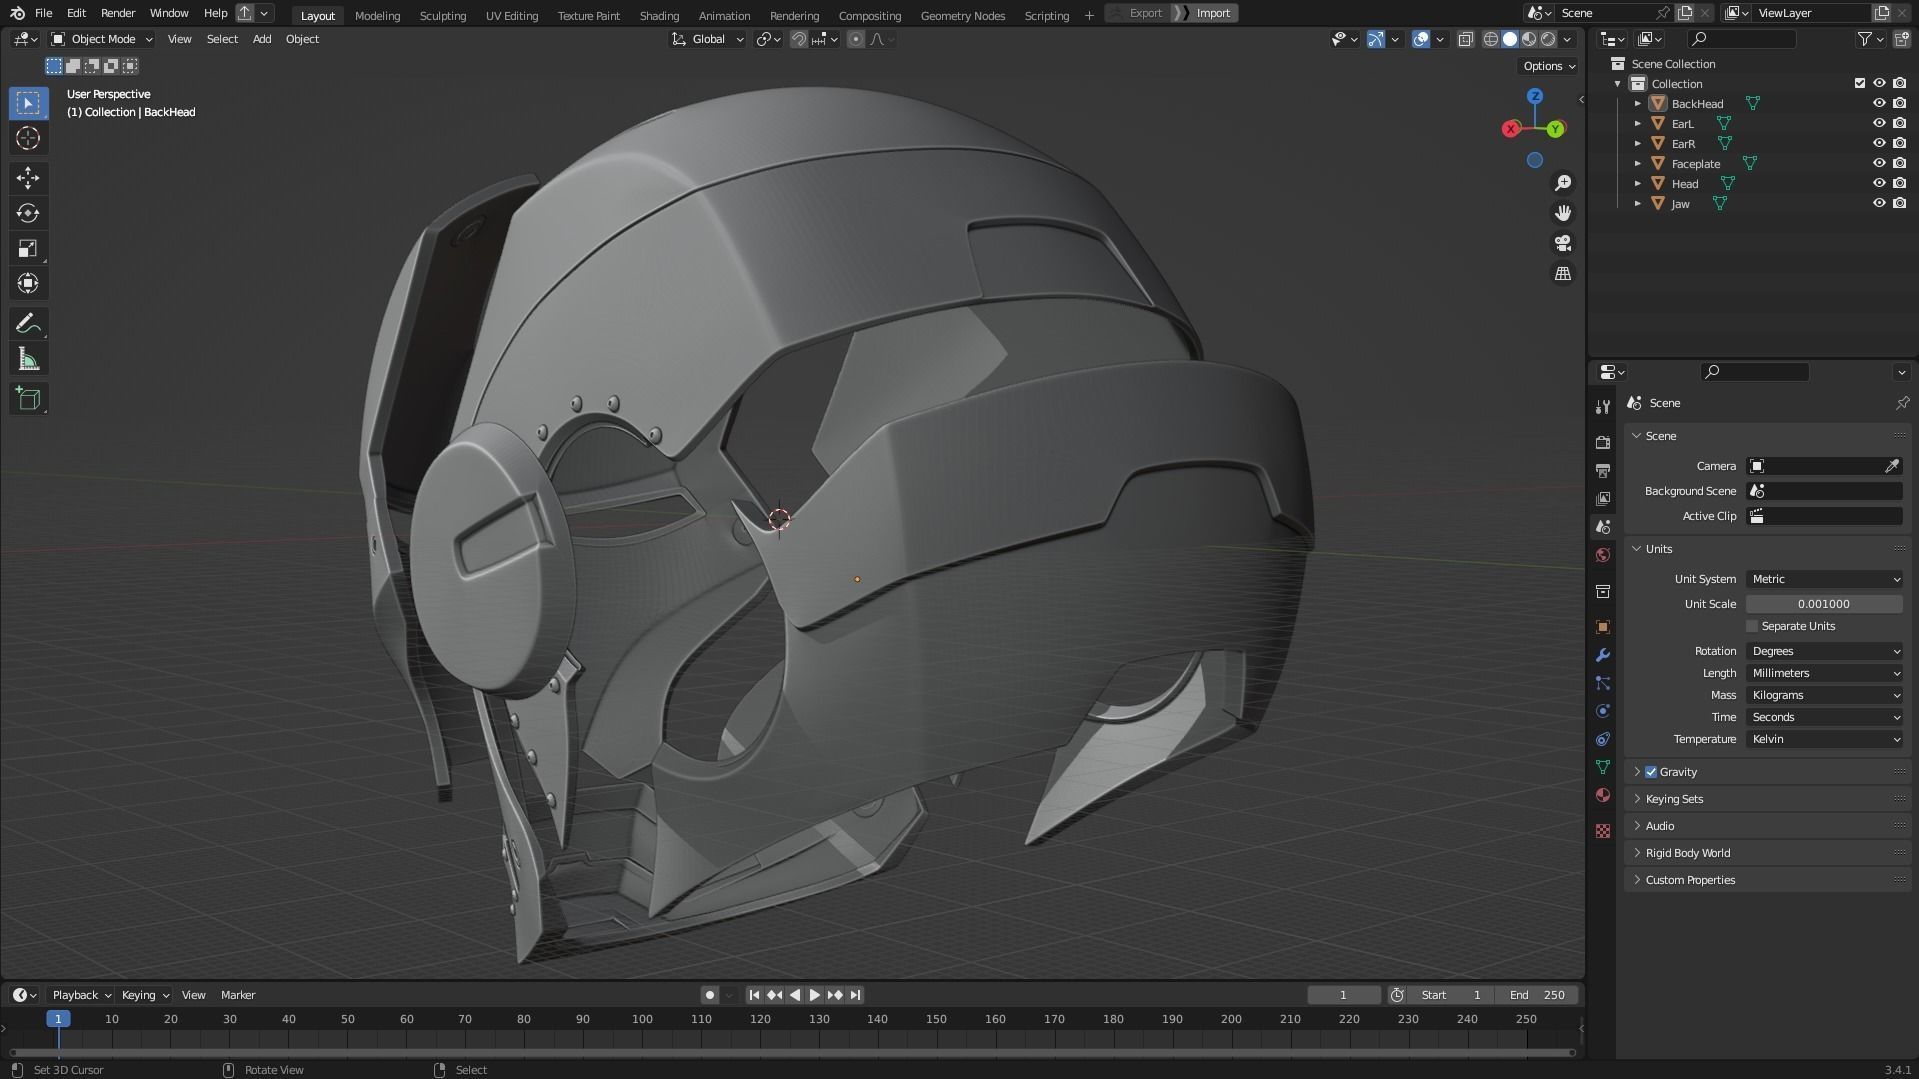Open the Physics properties tab
Screen dimensions: 1919x1079
(x=1603, y=711)
